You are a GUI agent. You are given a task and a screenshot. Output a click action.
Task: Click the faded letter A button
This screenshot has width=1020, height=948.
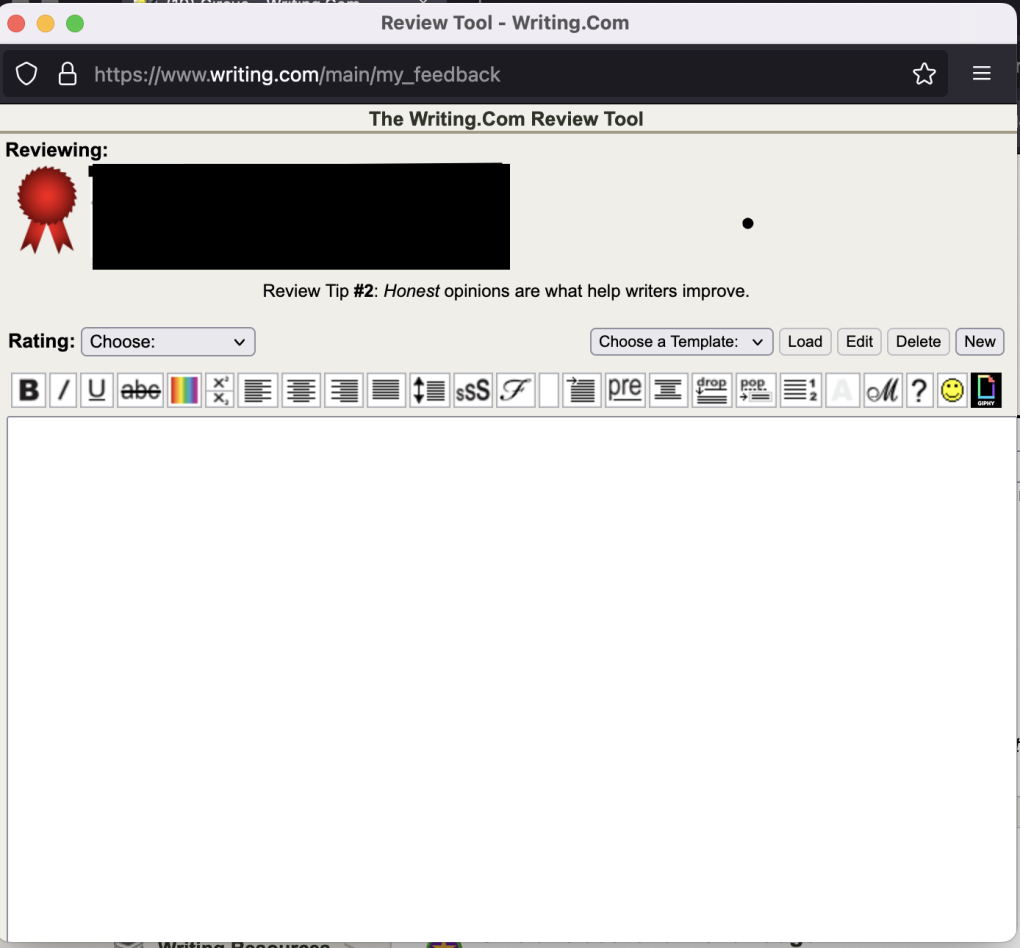[x=842, y=390]
